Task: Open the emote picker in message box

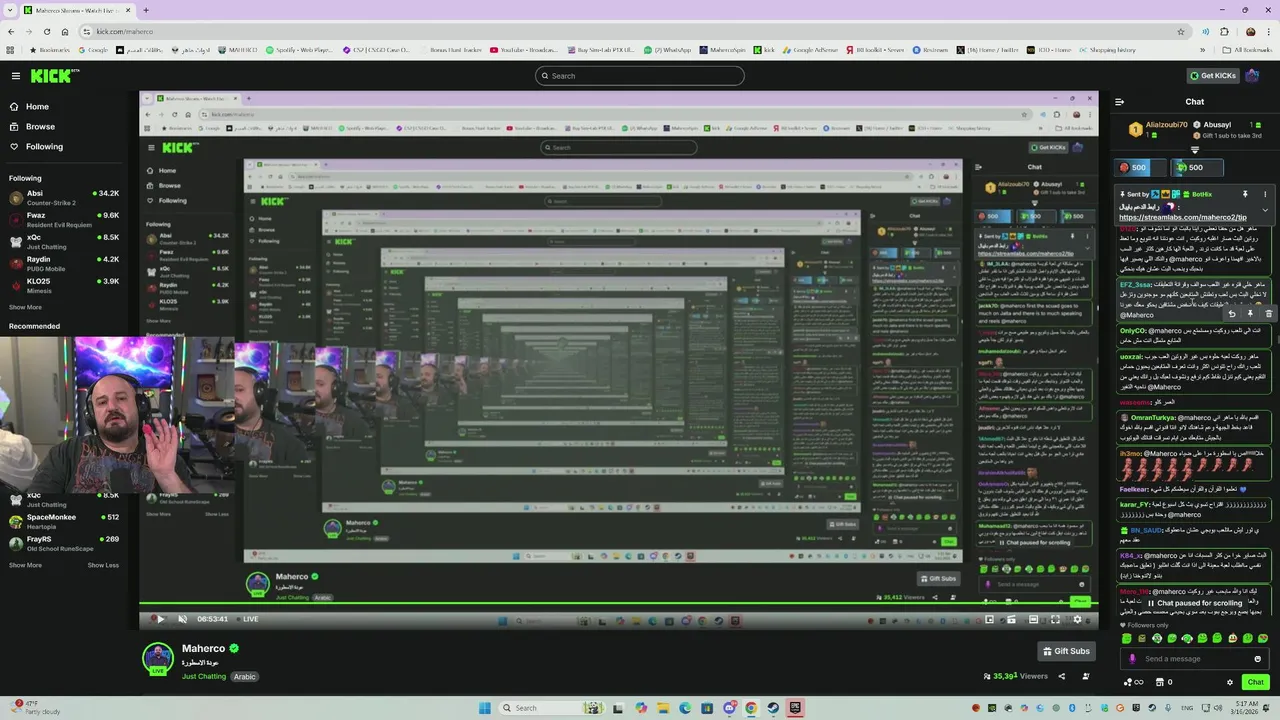Action: coord(1257,659)
